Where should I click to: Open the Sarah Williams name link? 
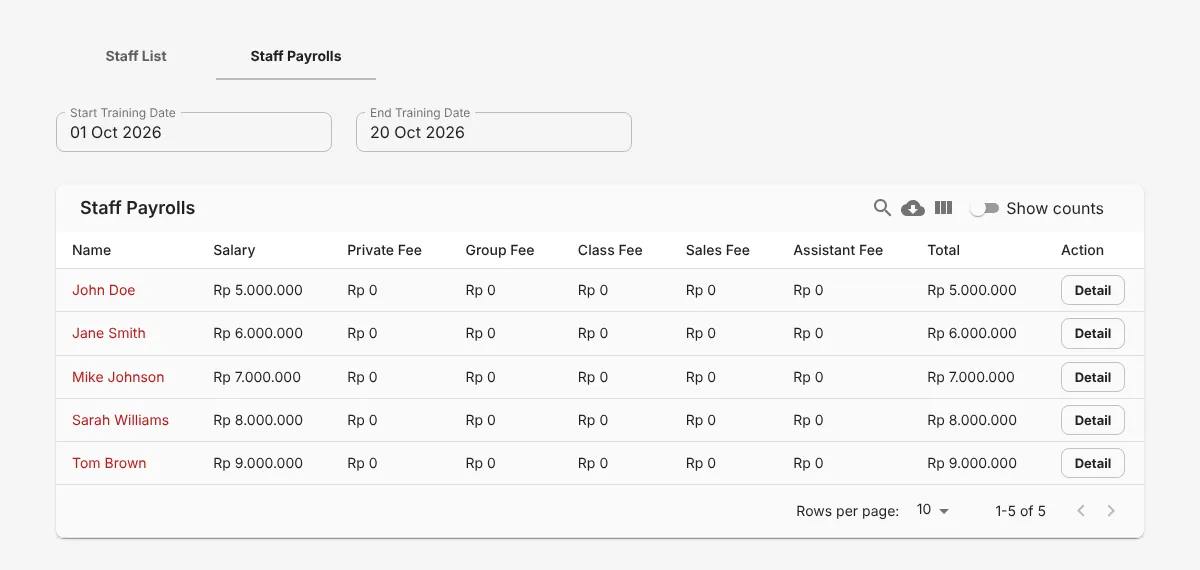click(120, 420)
